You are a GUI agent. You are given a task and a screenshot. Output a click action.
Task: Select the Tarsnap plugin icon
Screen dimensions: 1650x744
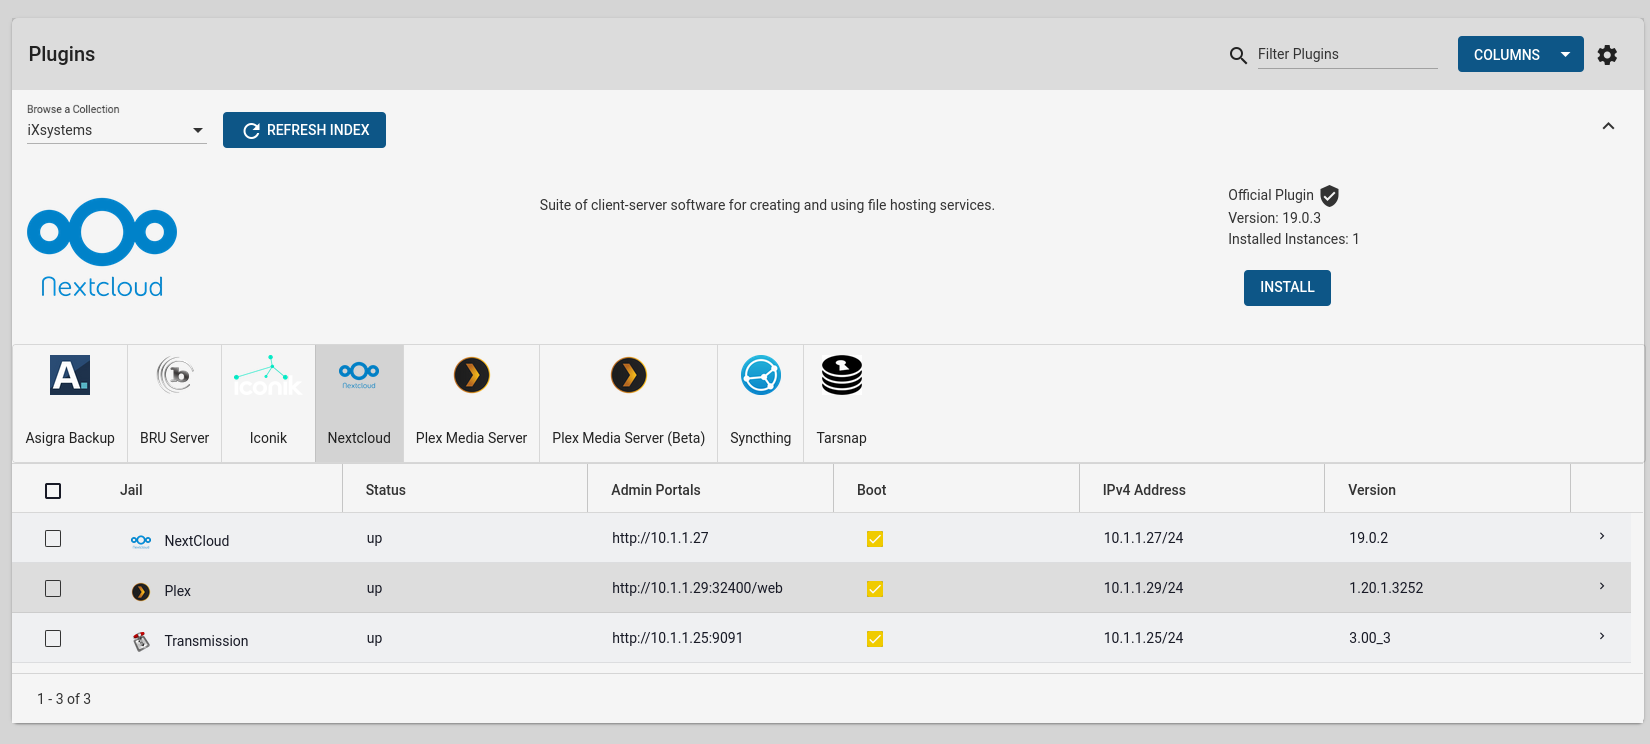(842, 375)
